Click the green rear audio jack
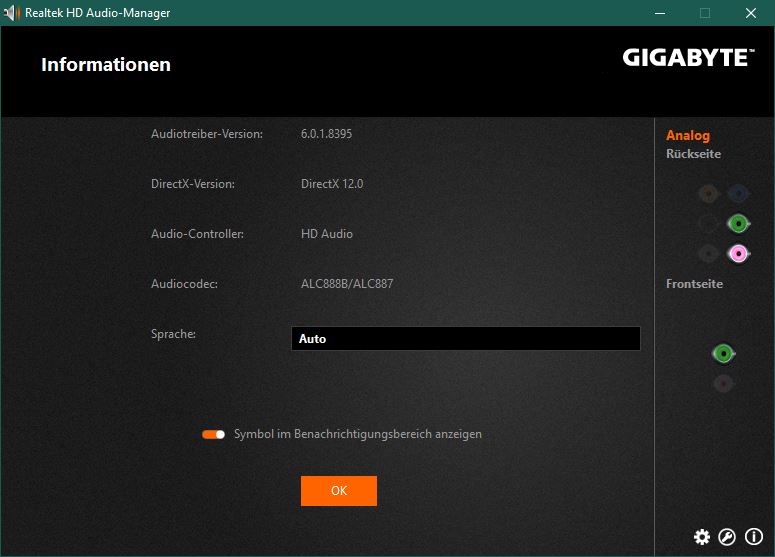This screenshot has width=775, height=557. coord(738,224)
